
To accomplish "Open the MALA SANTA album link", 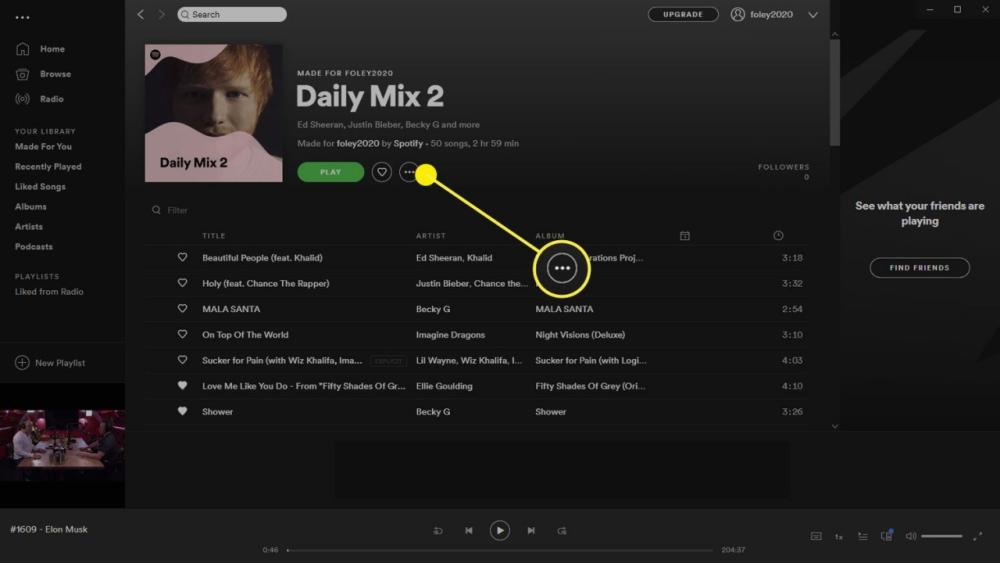I will click(564, 309).
